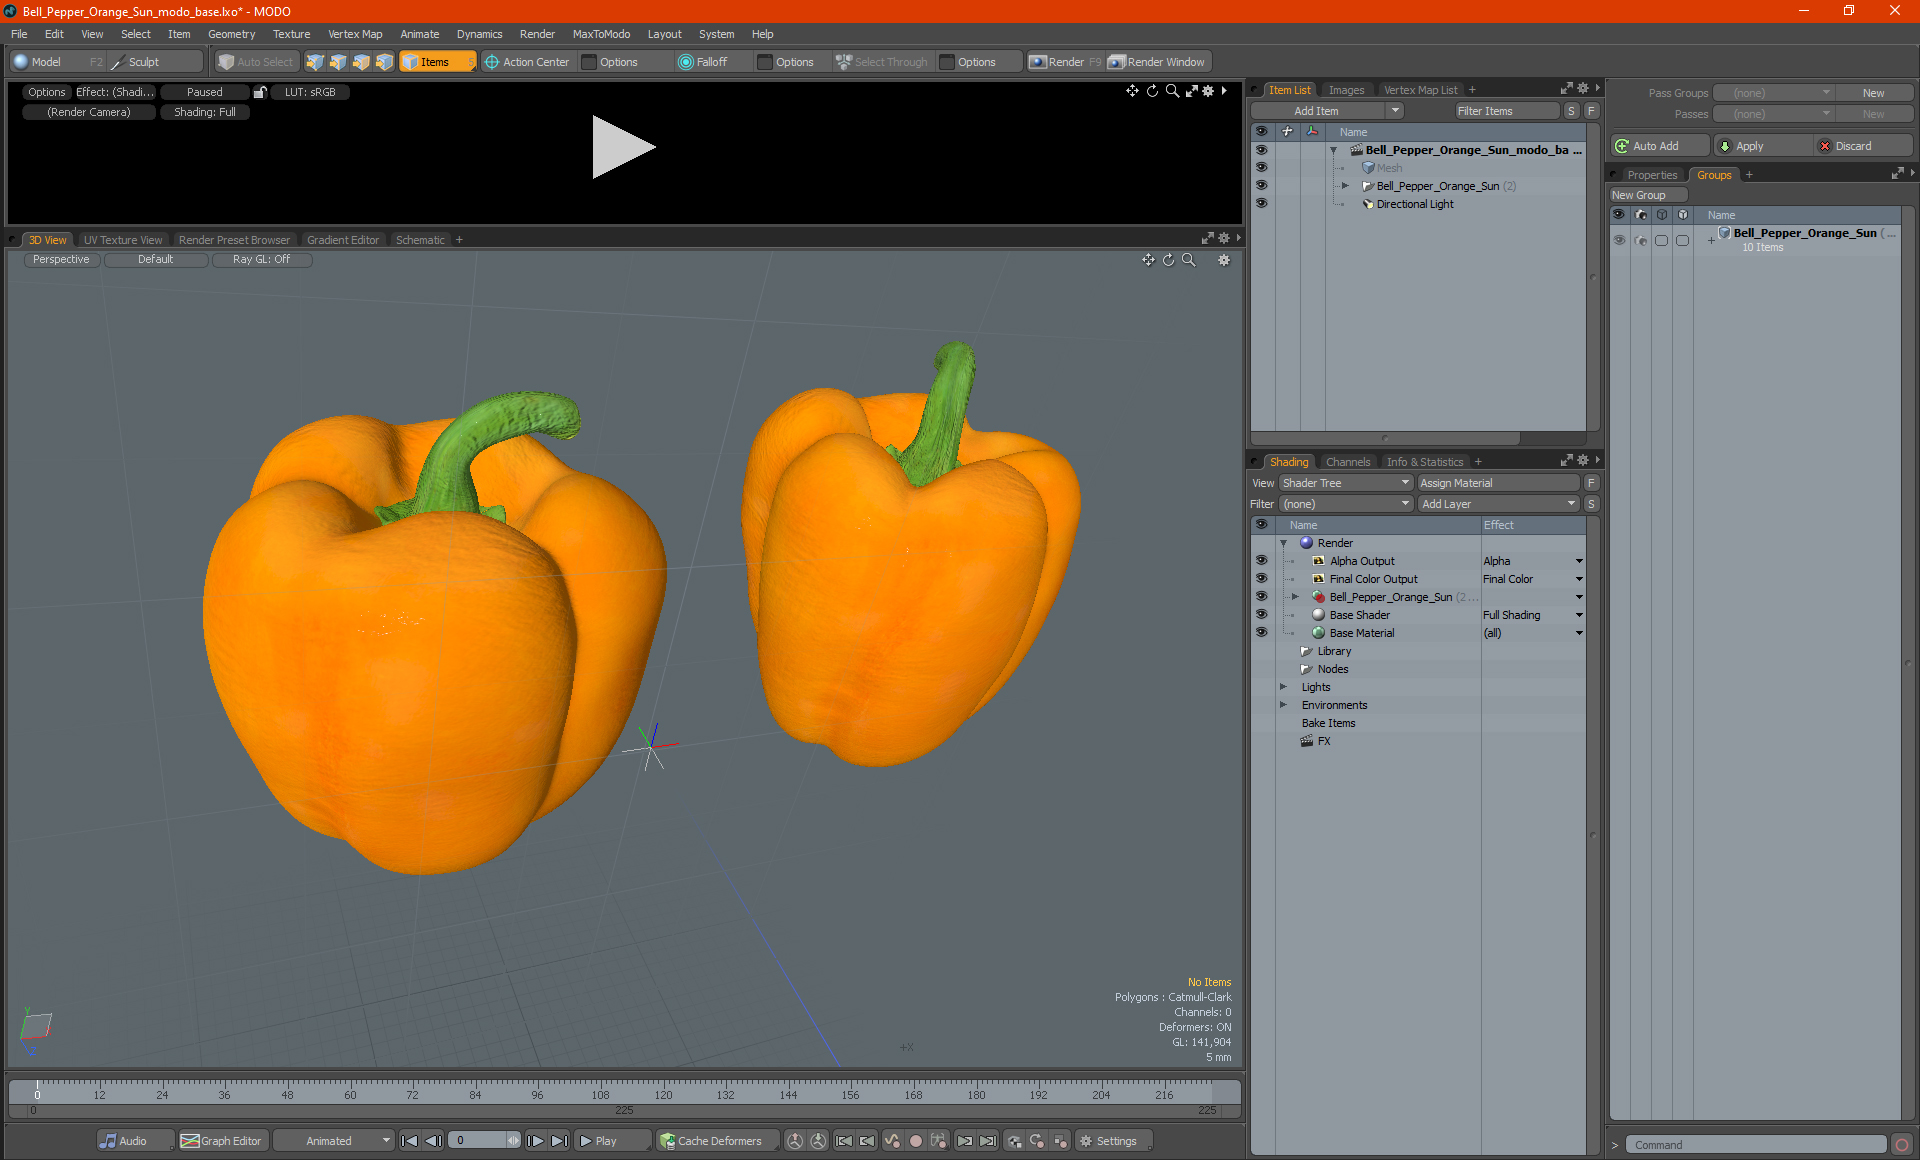Image resolution: width=1920 pixels, height=1160 pixels.
Task: Open the Gradient Editor tab
Action: [x=343, y=240]
